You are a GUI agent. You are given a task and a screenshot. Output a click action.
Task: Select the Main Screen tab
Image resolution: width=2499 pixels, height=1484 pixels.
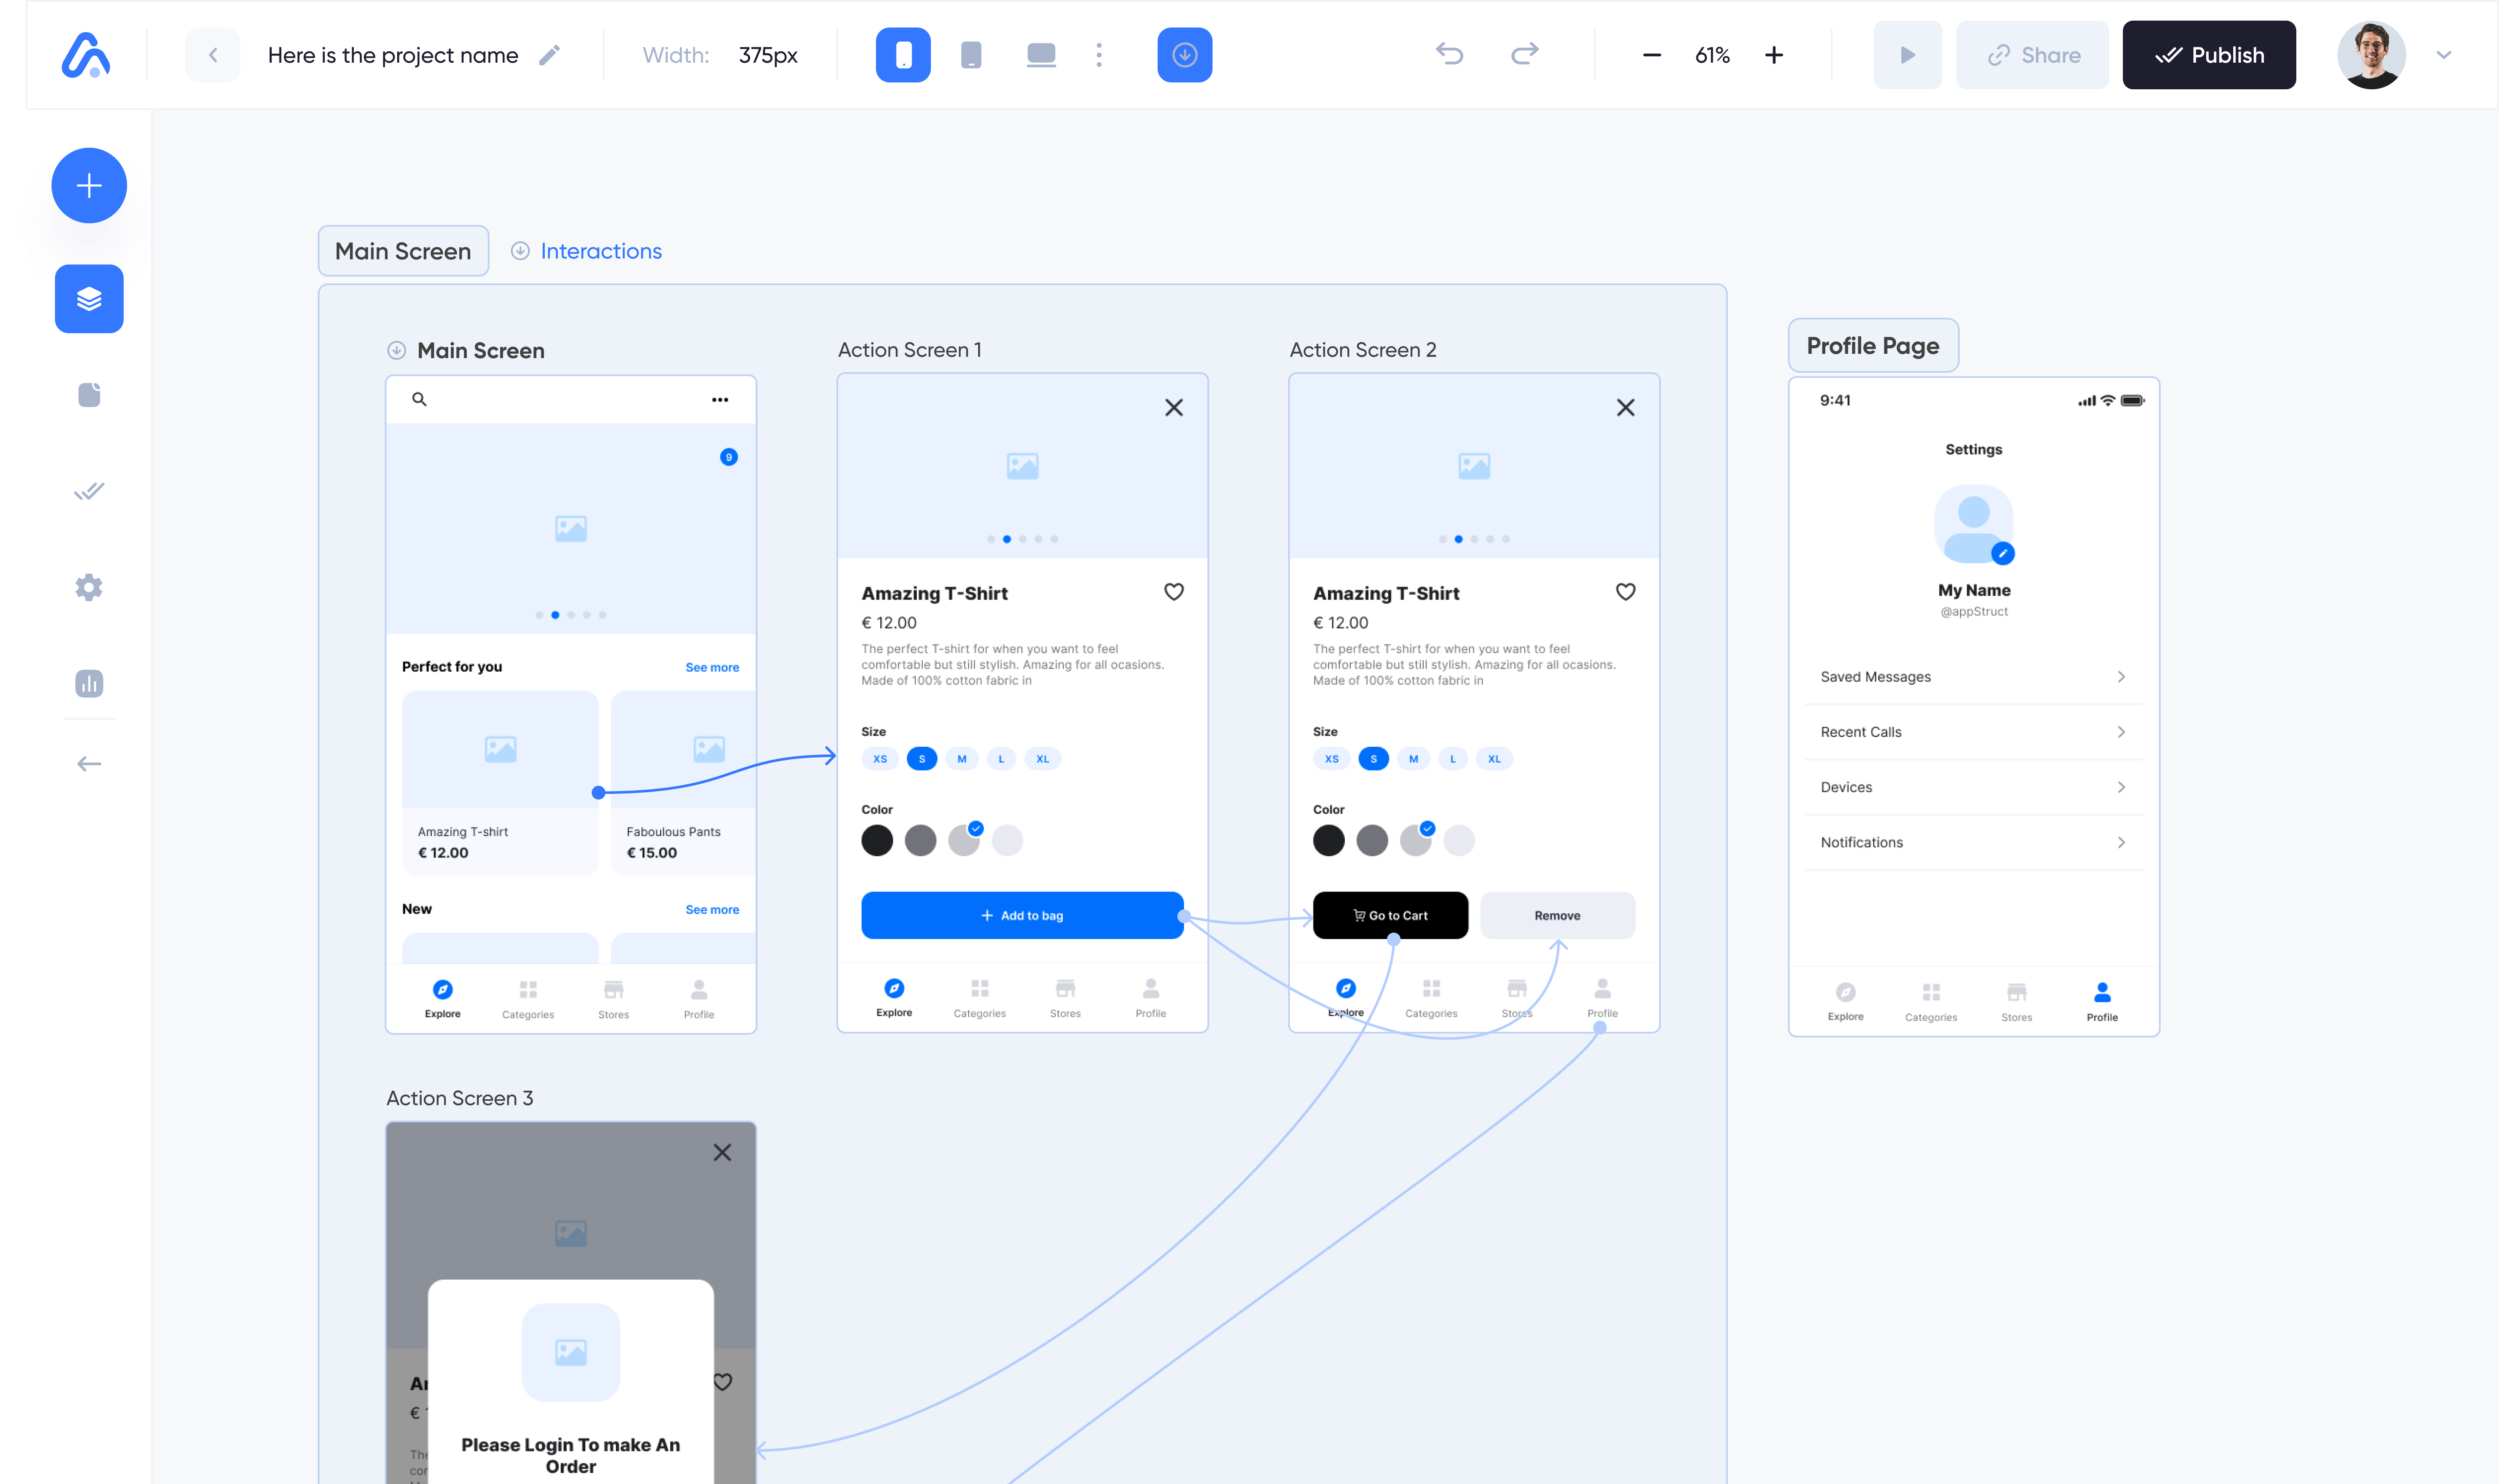[x=403, y=249]
